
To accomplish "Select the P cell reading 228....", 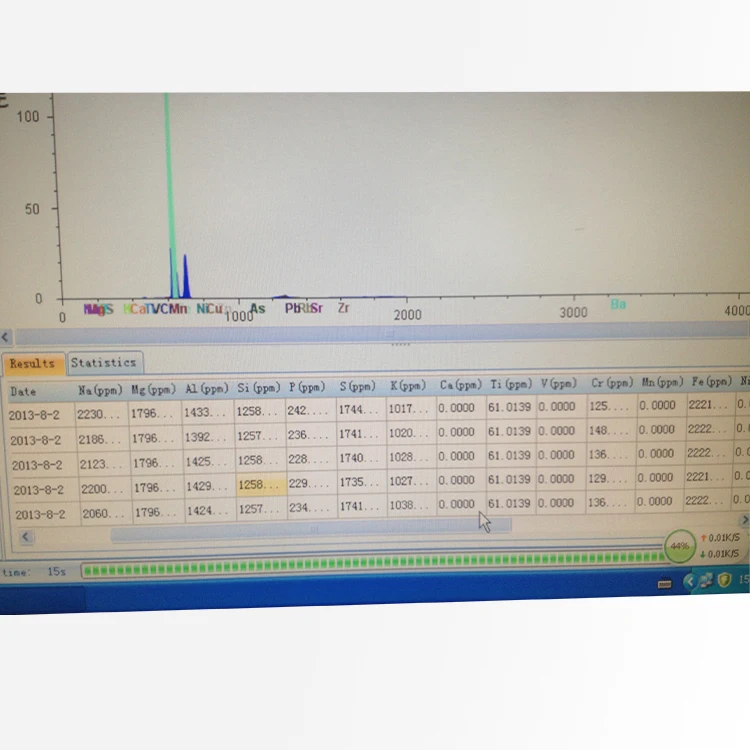I will (x=312, y=459).
